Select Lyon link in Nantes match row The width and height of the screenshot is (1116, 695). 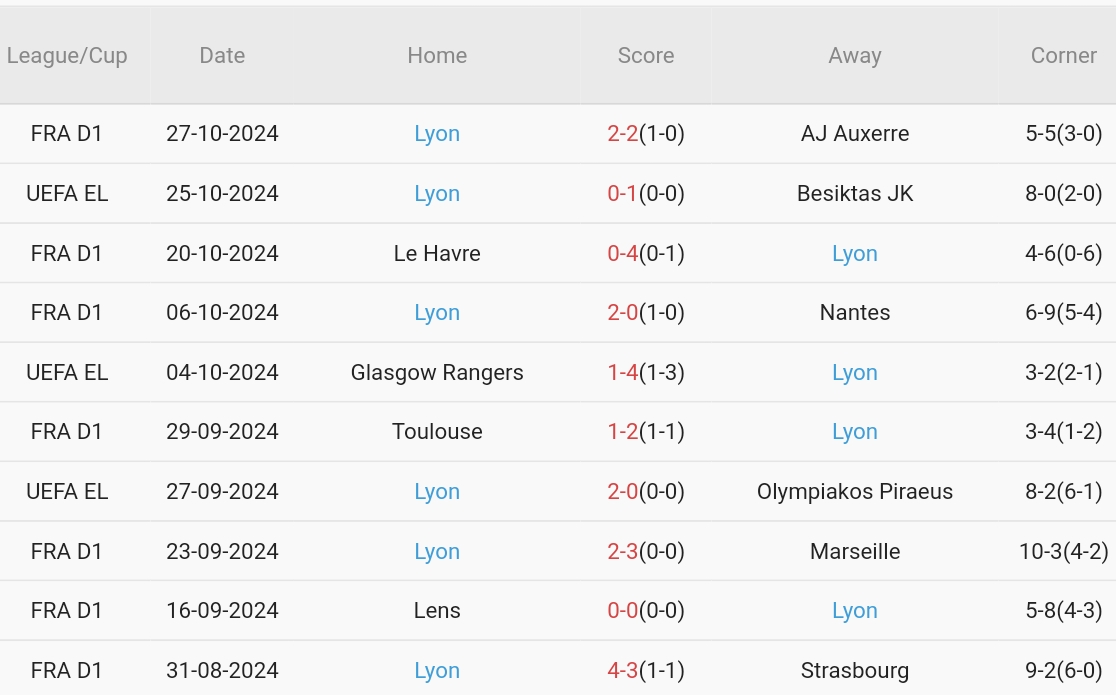pos(437,313)
